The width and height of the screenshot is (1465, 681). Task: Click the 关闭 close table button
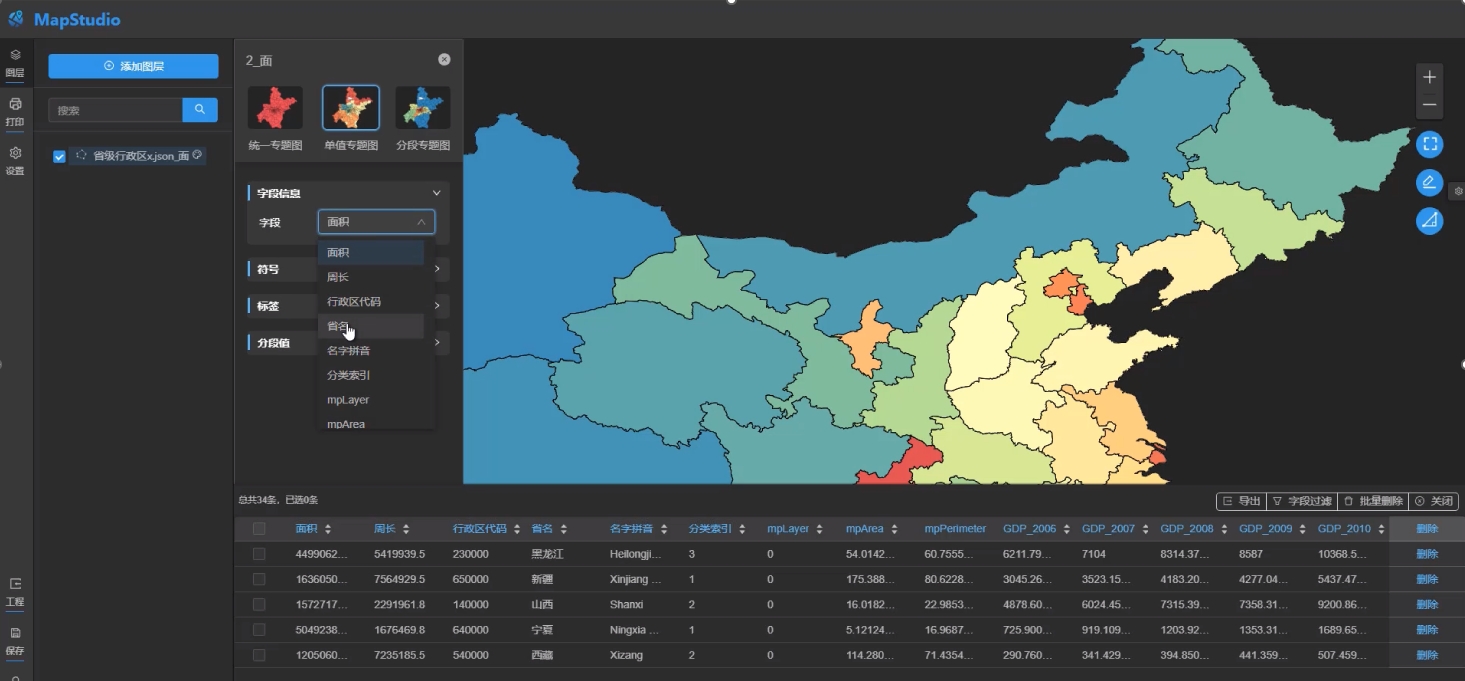tap(1433, 501)
